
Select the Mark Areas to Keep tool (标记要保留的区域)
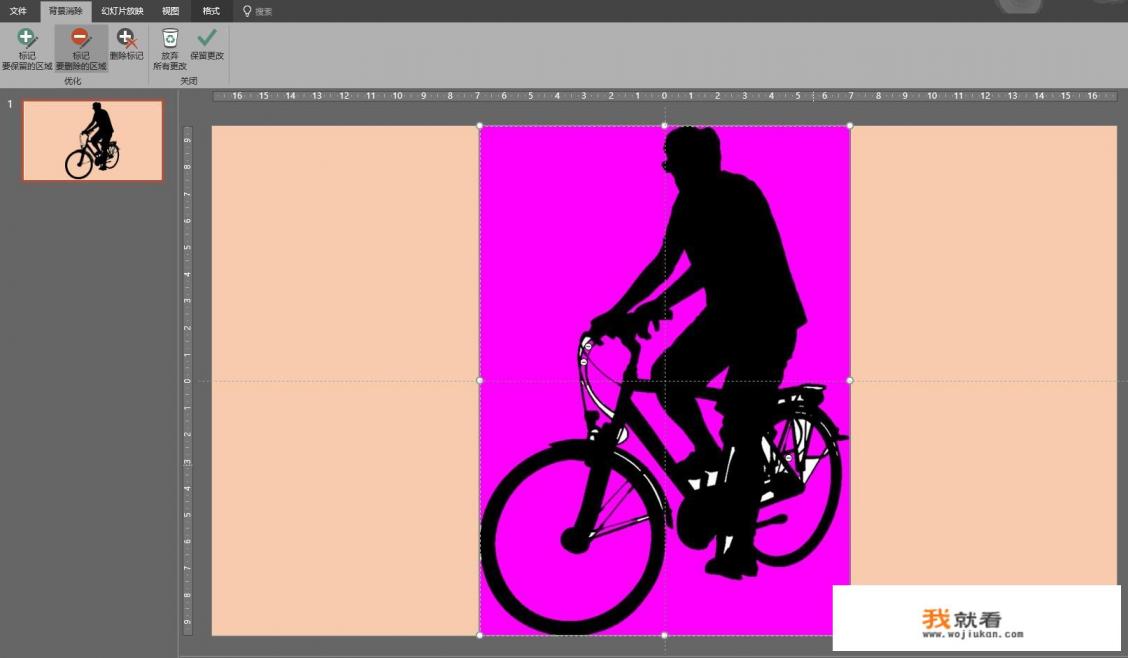click(x=27, y=49)
